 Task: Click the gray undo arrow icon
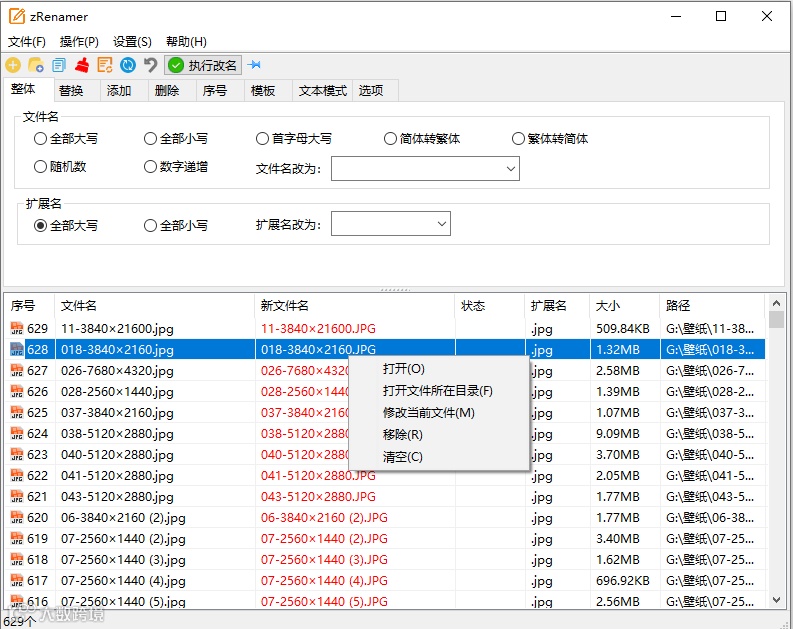click(150, 65)
